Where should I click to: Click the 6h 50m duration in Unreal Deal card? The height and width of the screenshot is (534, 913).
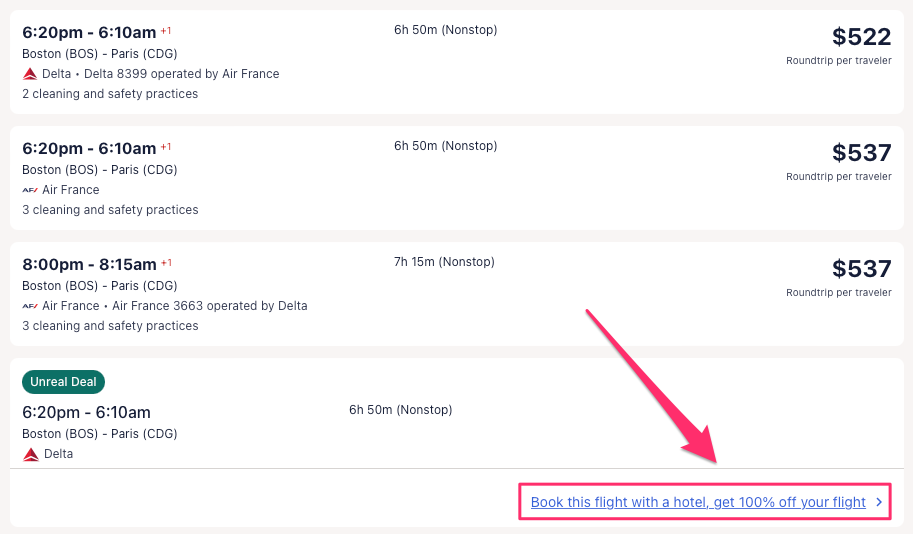pos(400,410)
